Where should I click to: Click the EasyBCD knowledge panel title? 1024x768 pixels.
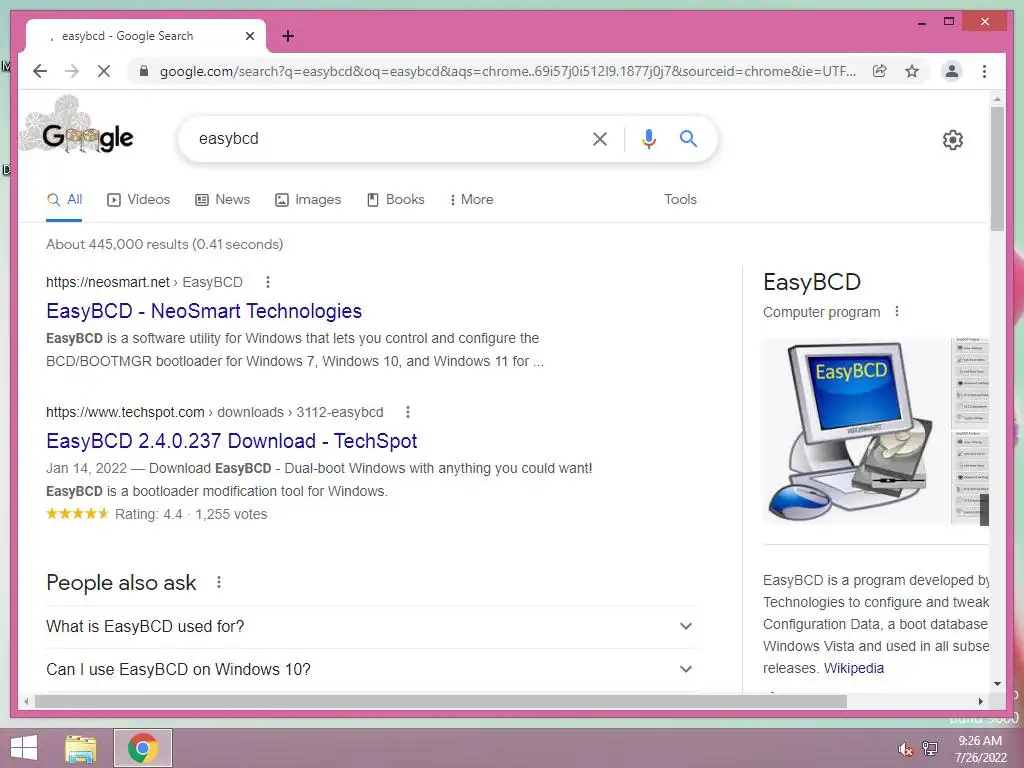(812, 282)
